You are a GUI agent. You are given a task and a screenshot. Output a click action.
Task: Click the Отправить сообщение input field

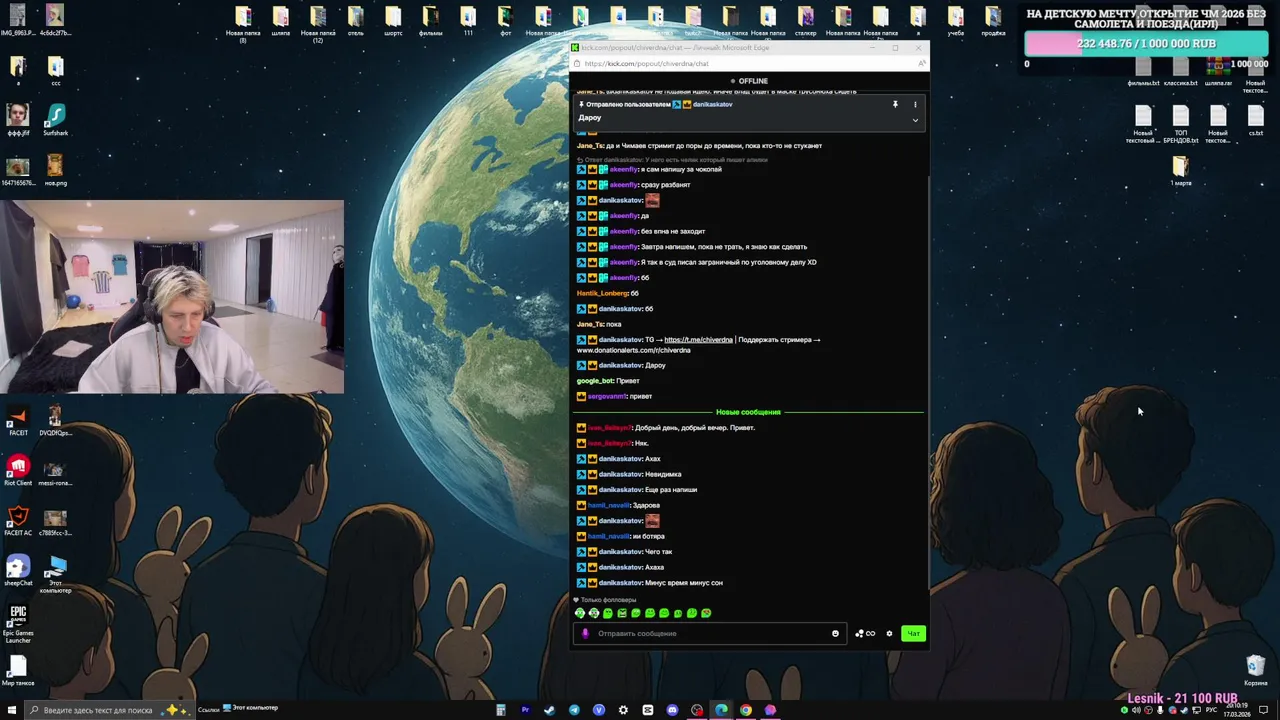tap(712, 633)
